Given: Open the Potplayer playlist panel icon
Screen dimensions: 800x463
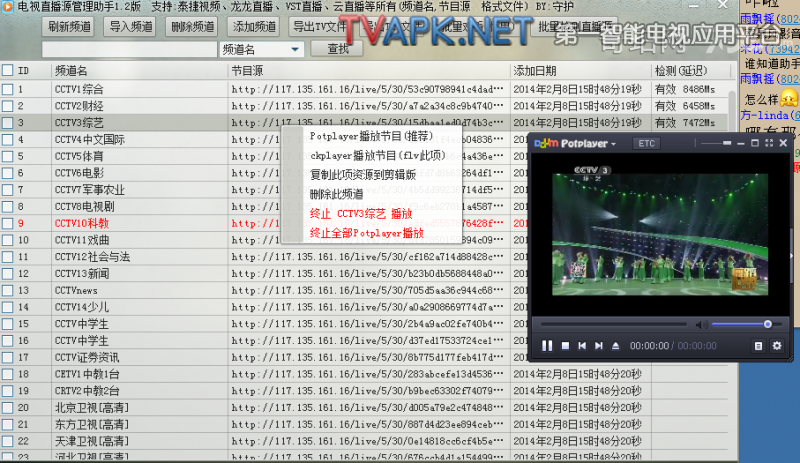Looking at the screenshot, I should coord(758,346).
